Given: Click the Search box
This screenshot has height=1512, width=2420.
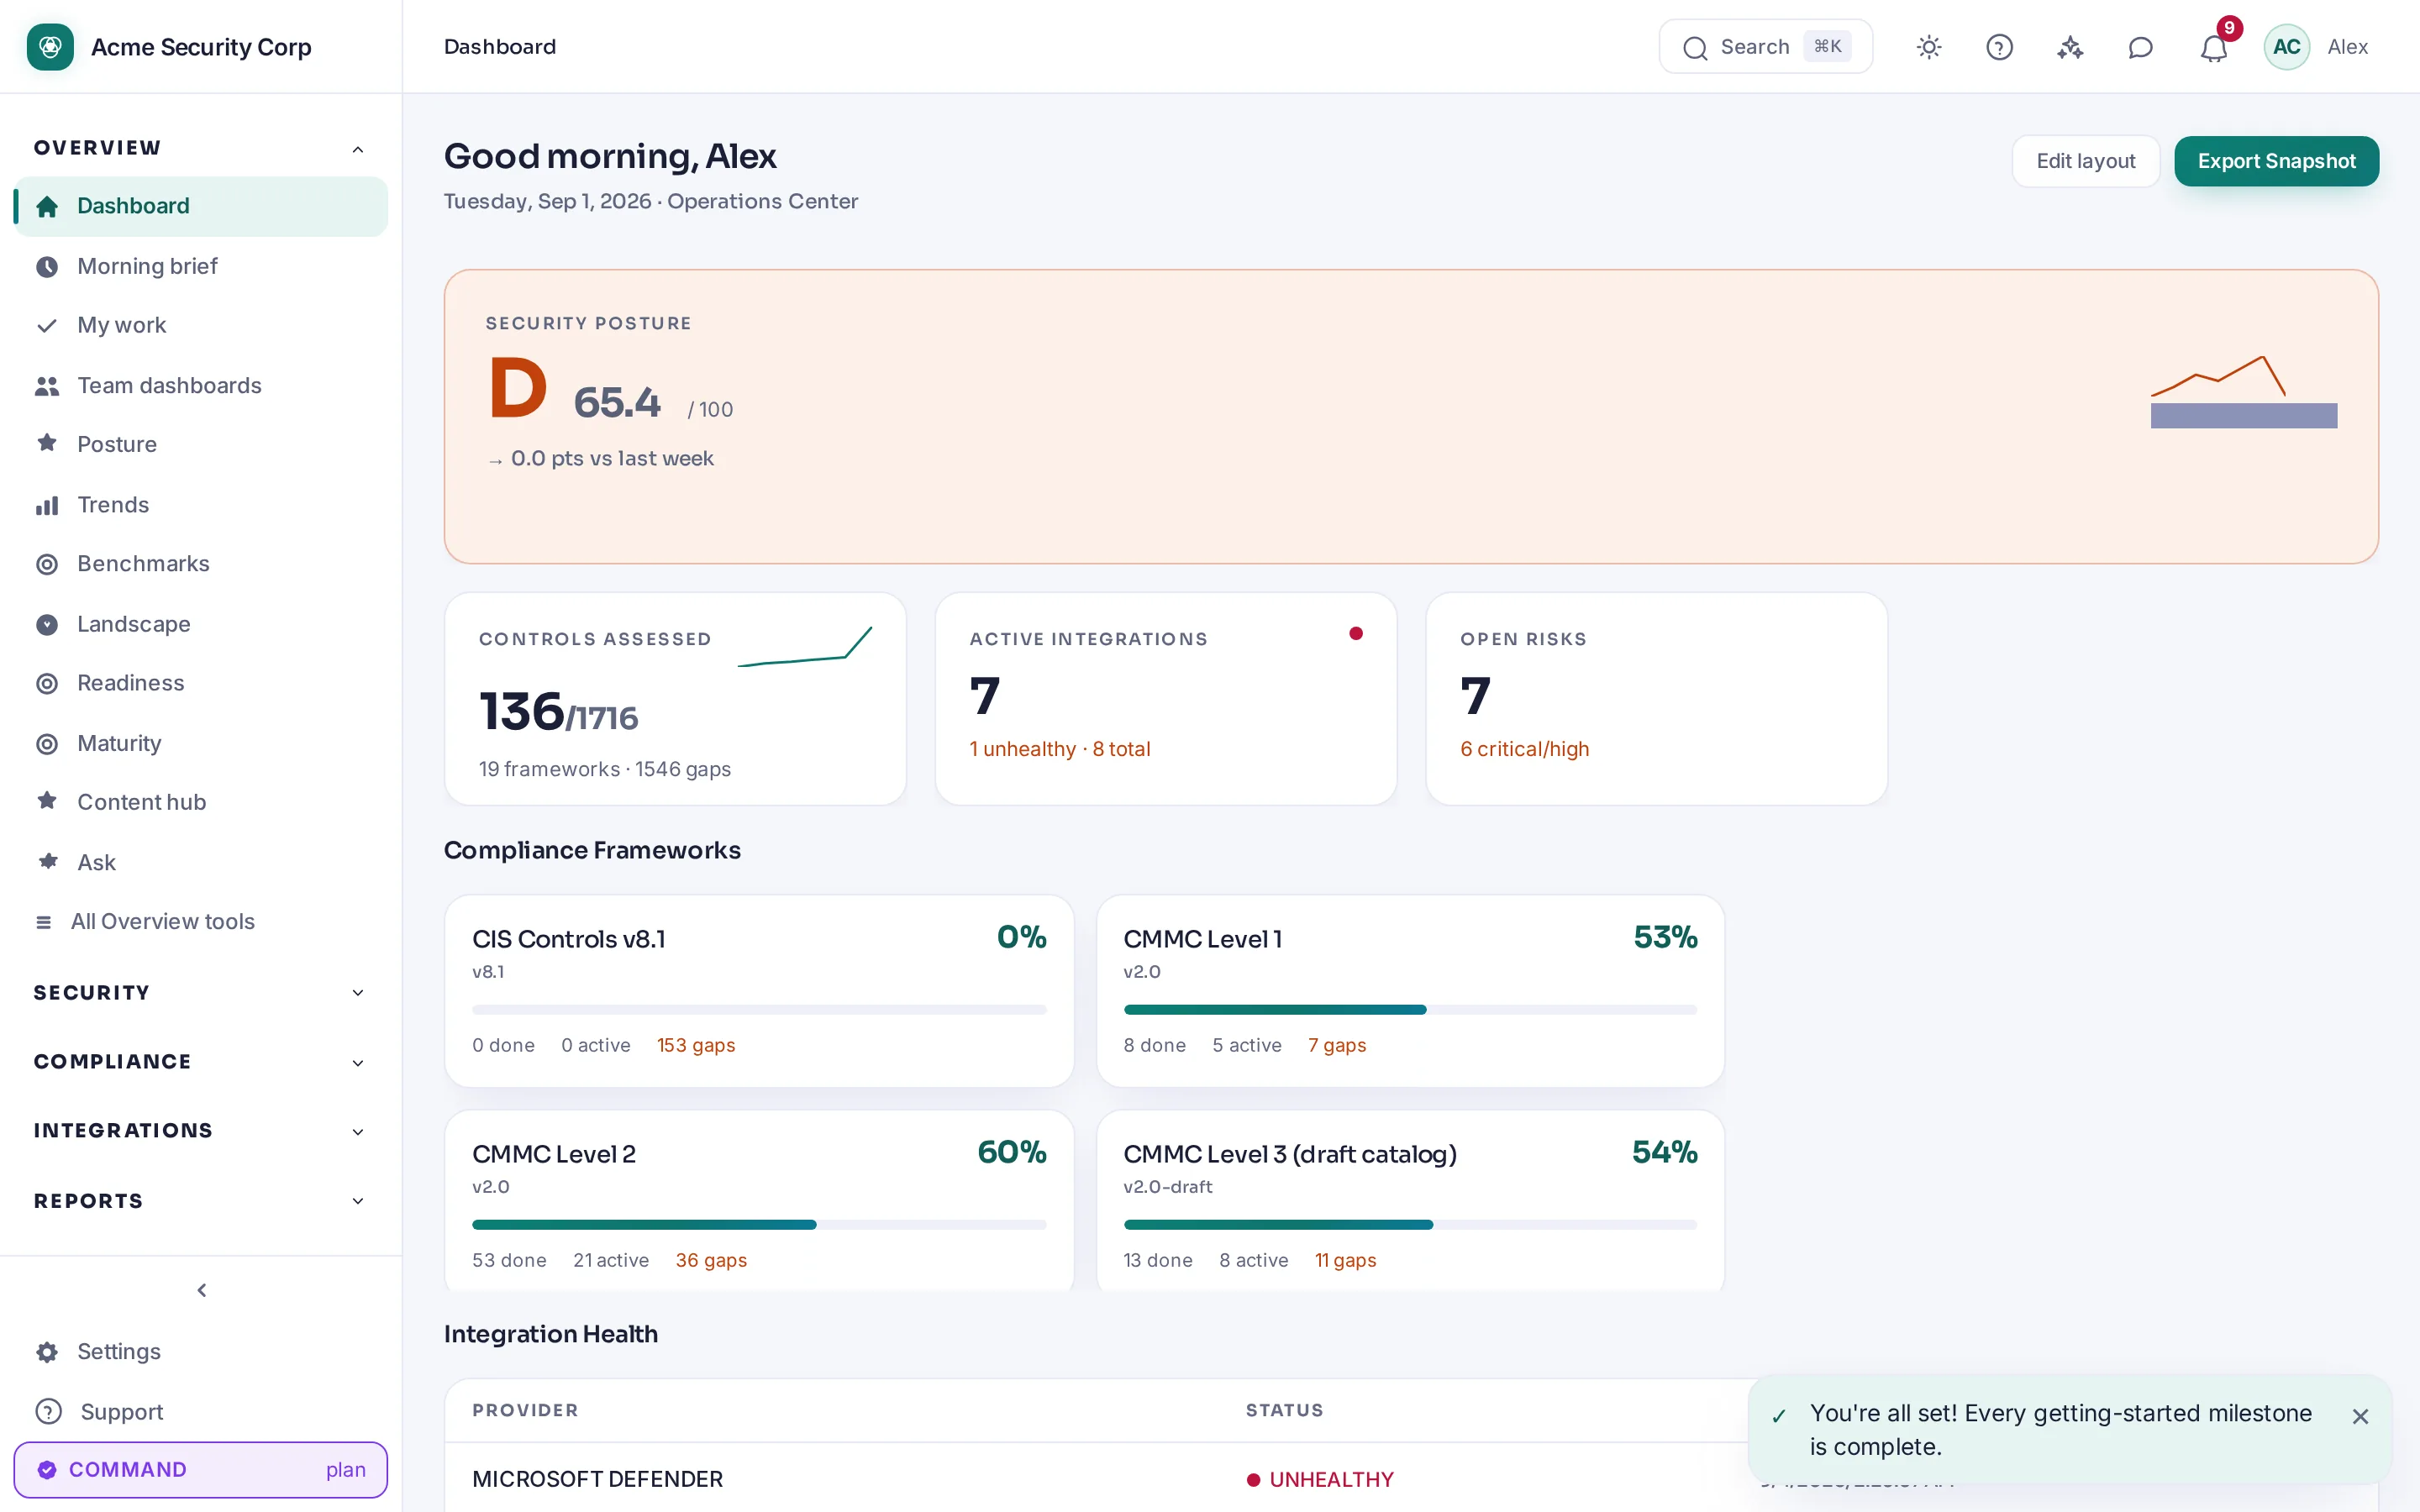Looking at the screenshot, I should tap(1765, 47).
